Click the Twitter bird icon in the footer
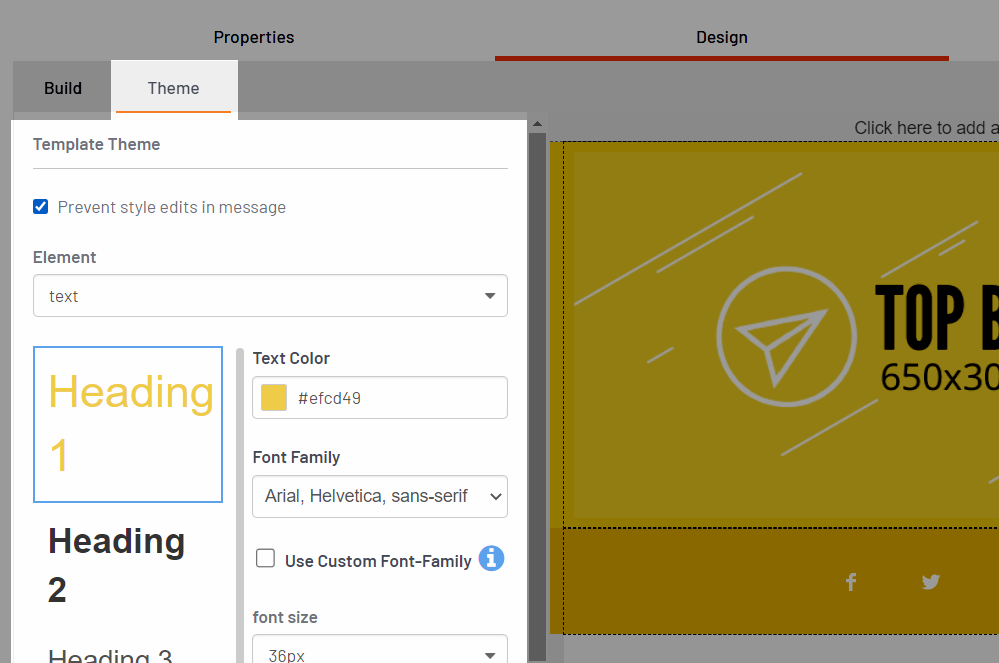Viewport: 999px width, 663px height. coord(931,582)
